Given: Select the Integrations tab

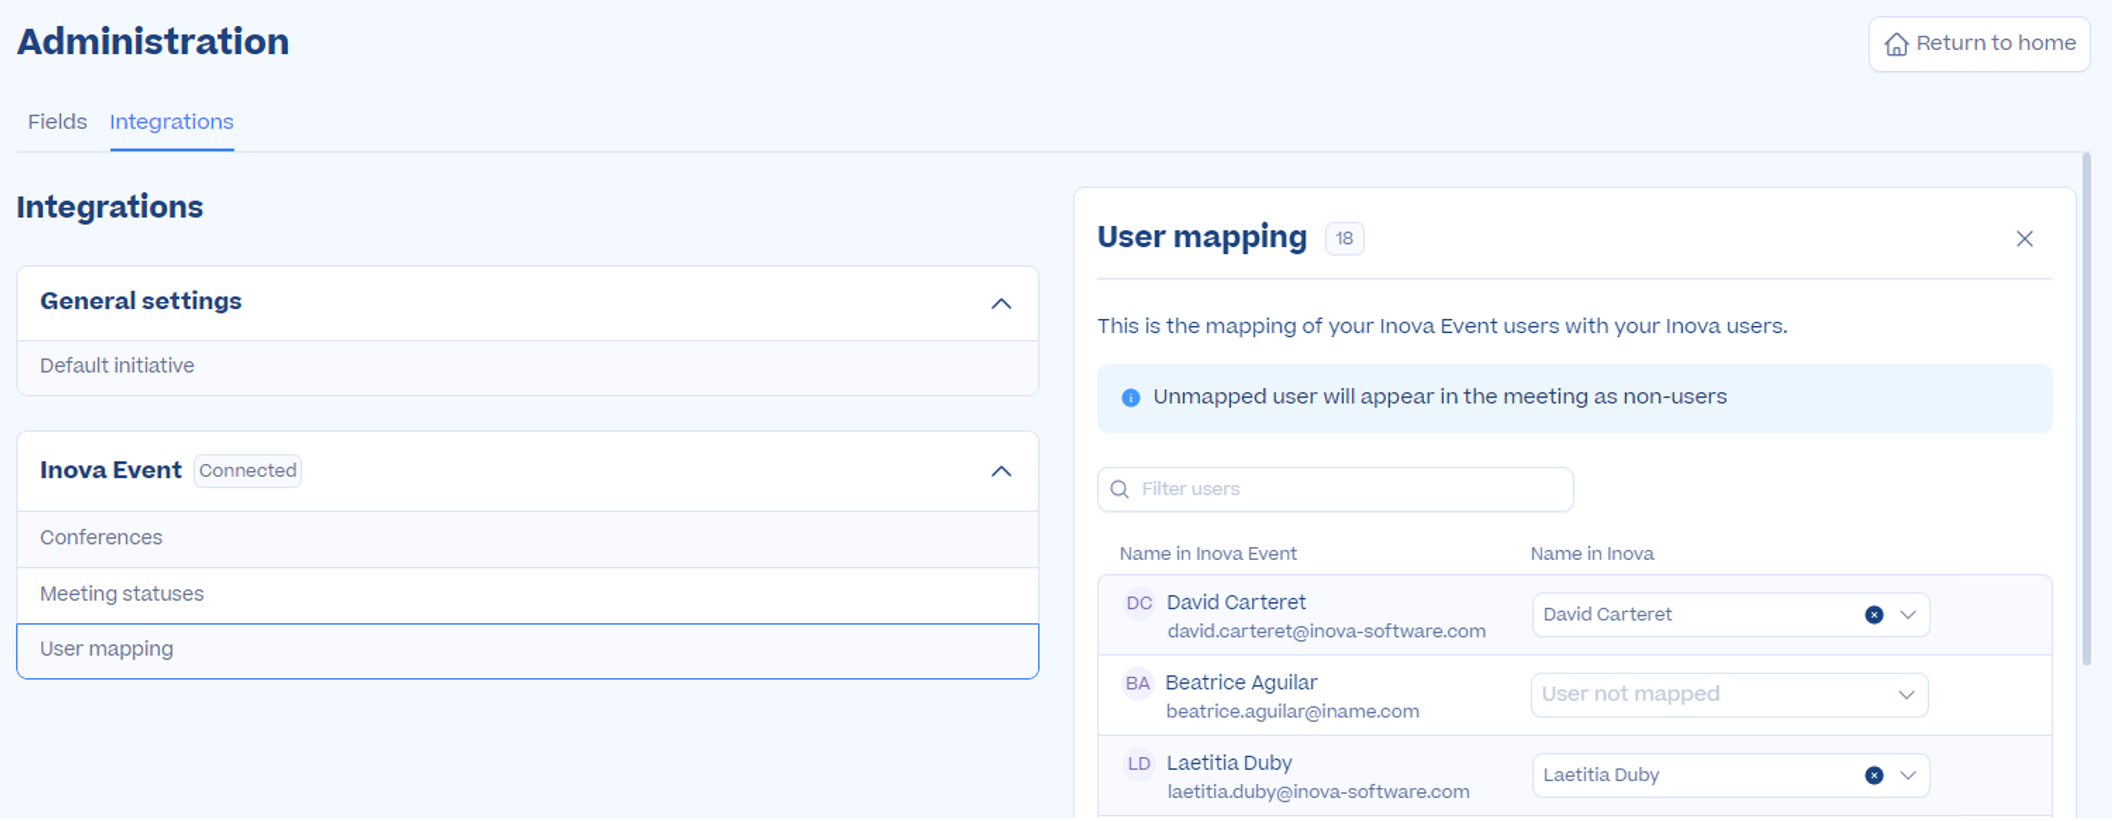Looking at the screenshot, I should pyautogui.click(x=172, y=122).
